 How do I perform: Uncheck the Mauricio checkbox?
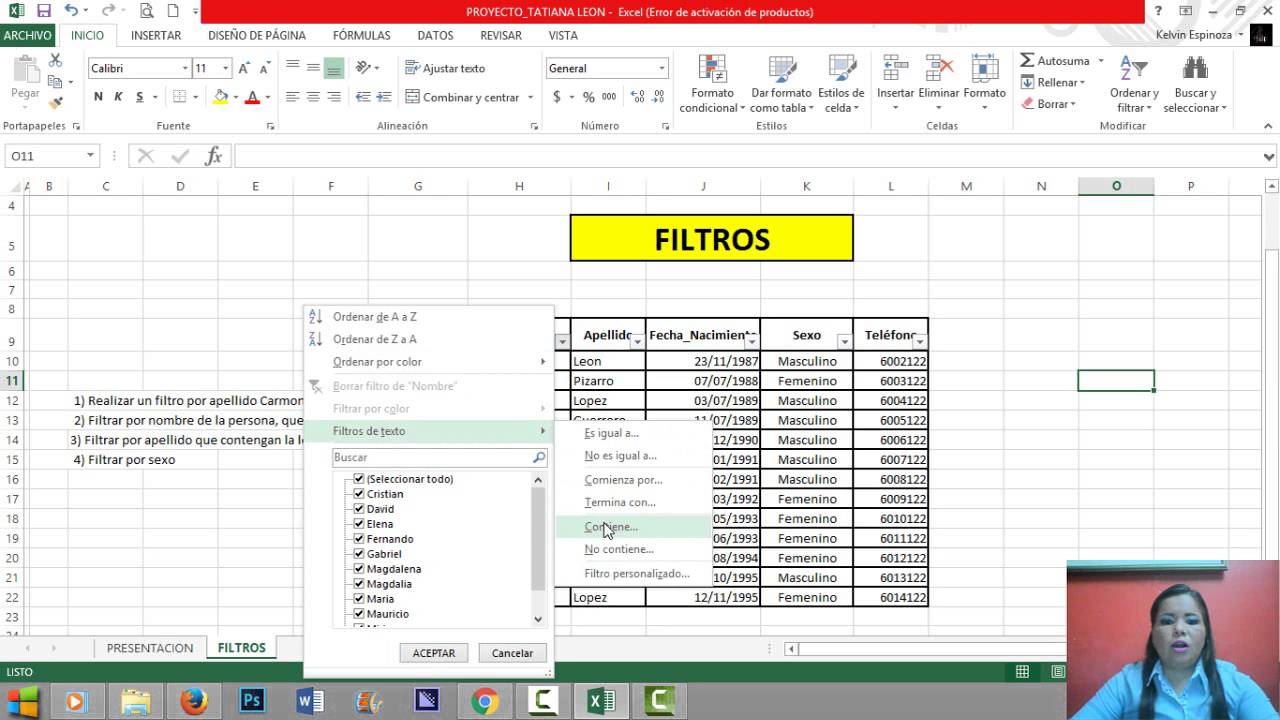(x=359, y=614)
